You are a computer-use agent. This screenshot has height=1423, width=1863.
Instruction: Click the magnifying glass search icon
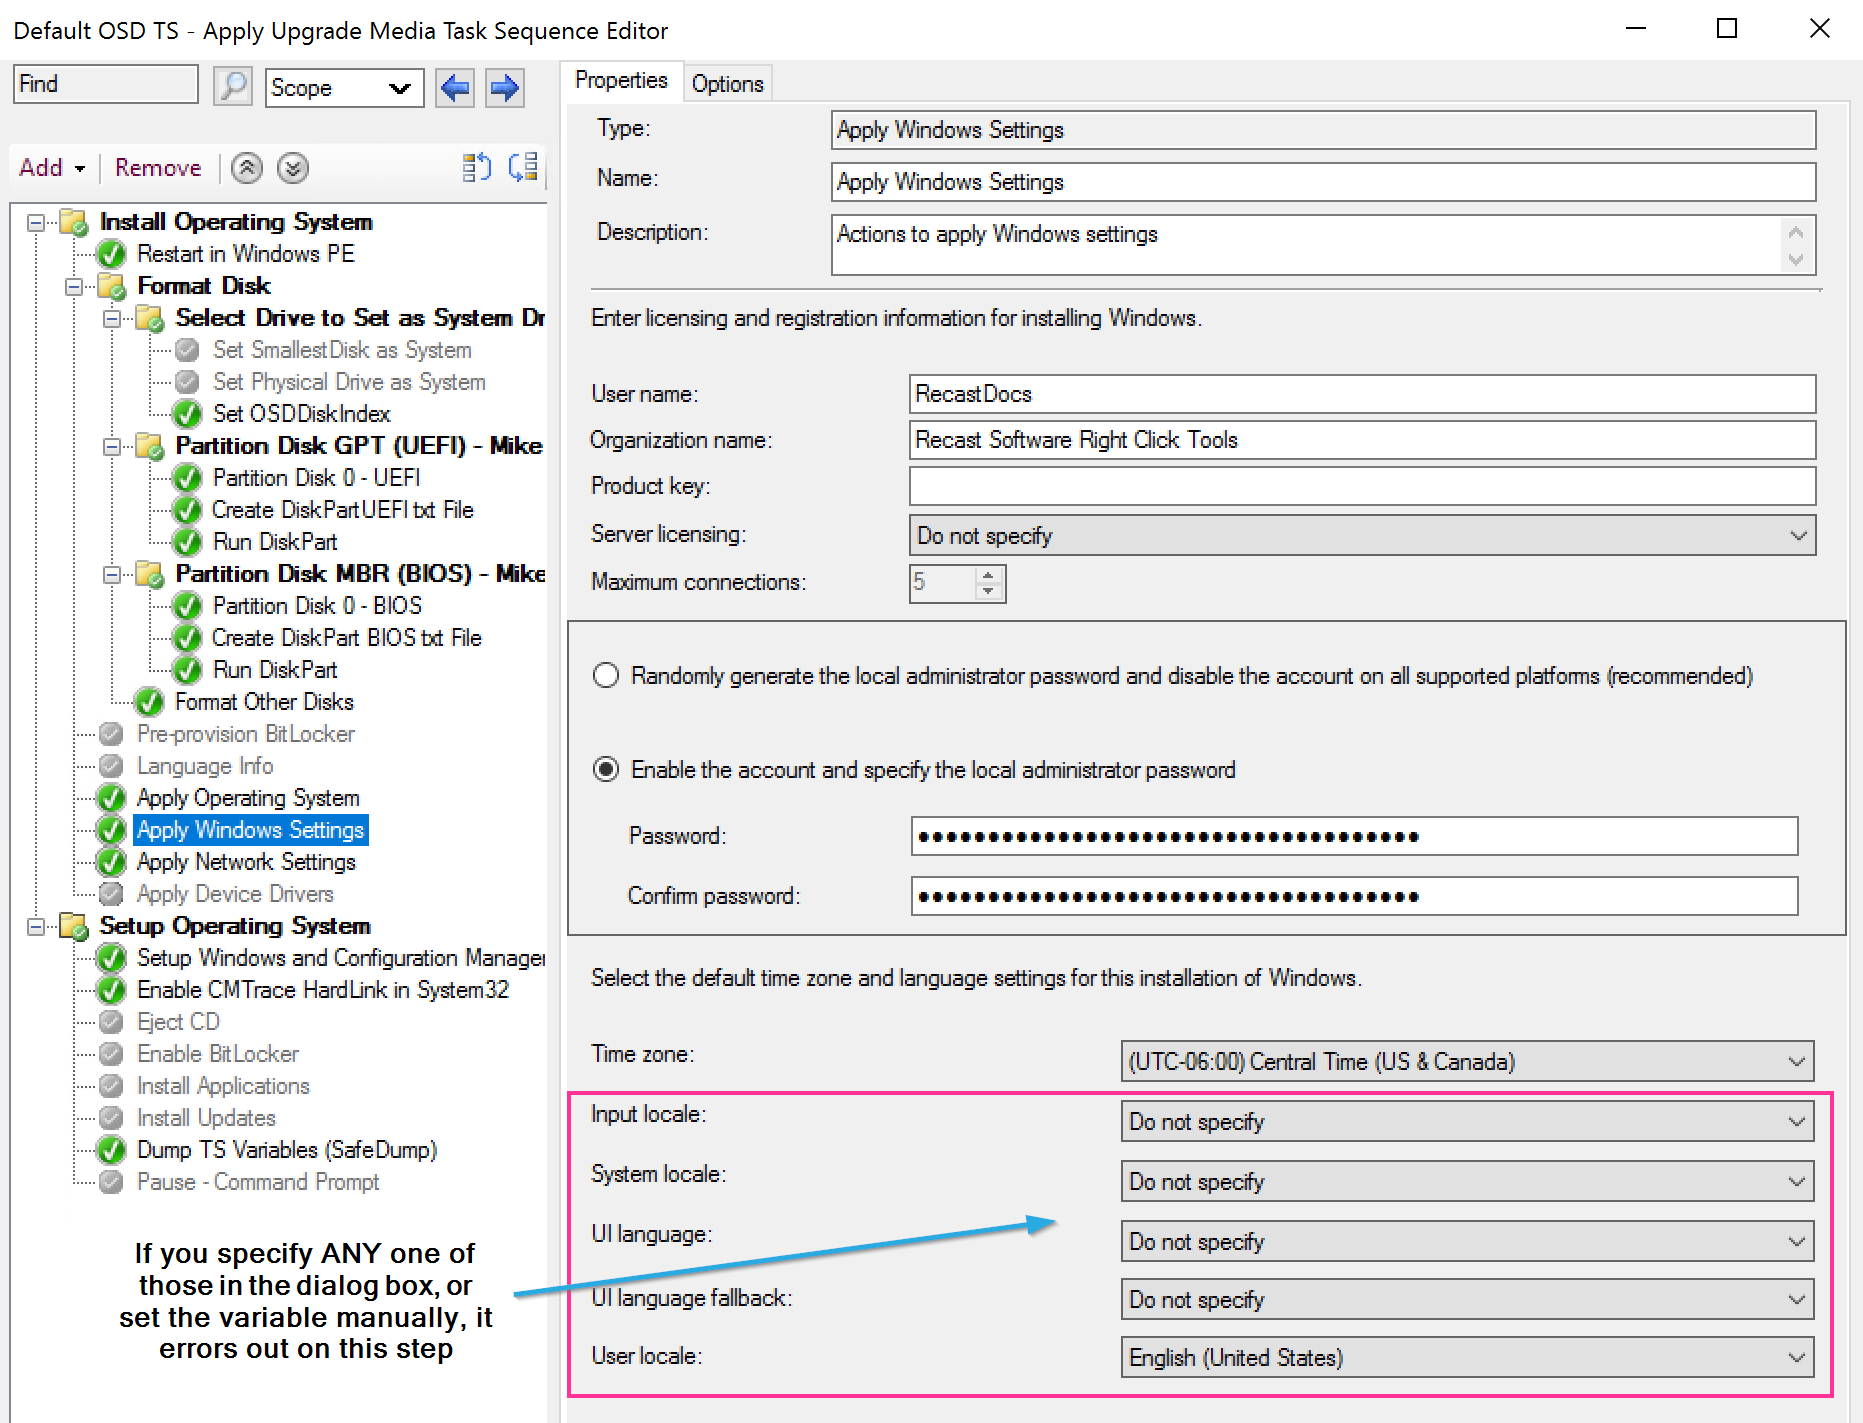[233, 87]
